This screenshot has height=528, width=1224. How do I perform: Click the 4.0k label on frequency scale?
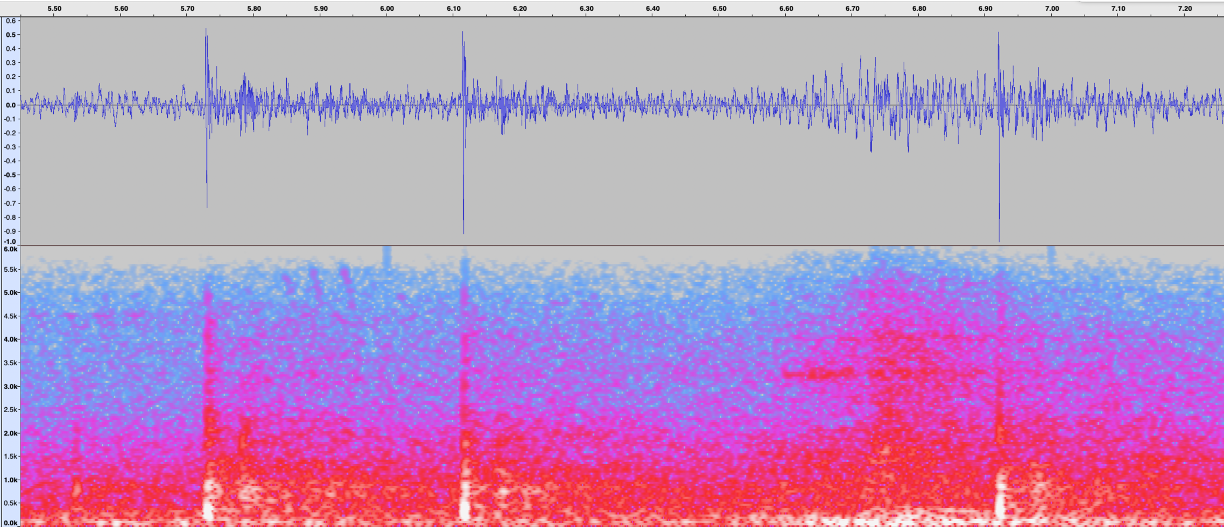click(x=11, y=340)
